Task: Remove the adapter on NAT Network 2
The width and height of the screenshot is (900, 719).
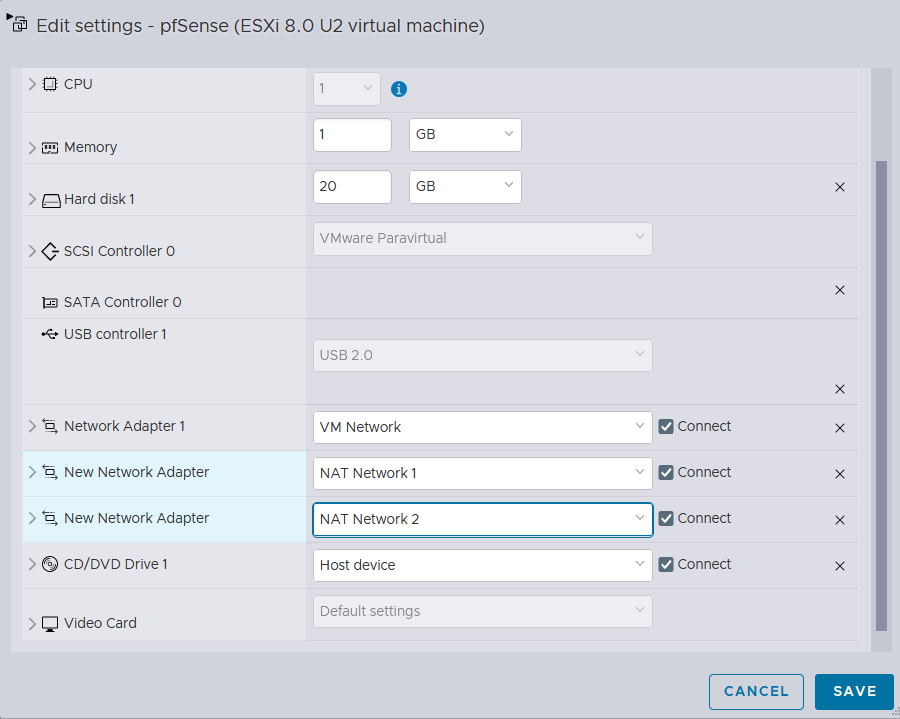Action: pos(840,520)
